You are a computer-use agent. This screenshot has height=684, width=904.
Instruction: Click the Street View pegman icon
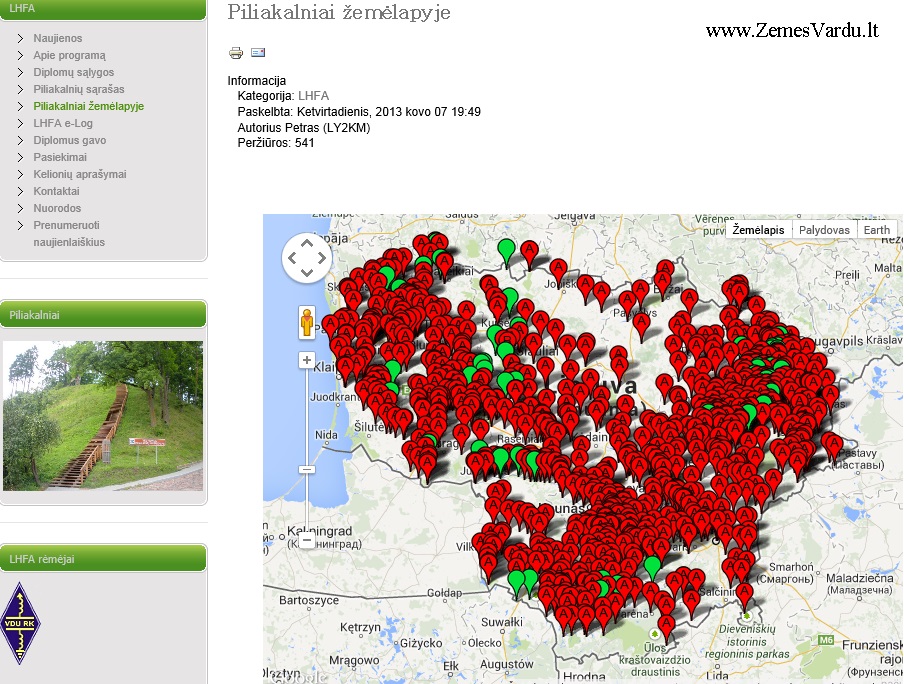(307, 322)
